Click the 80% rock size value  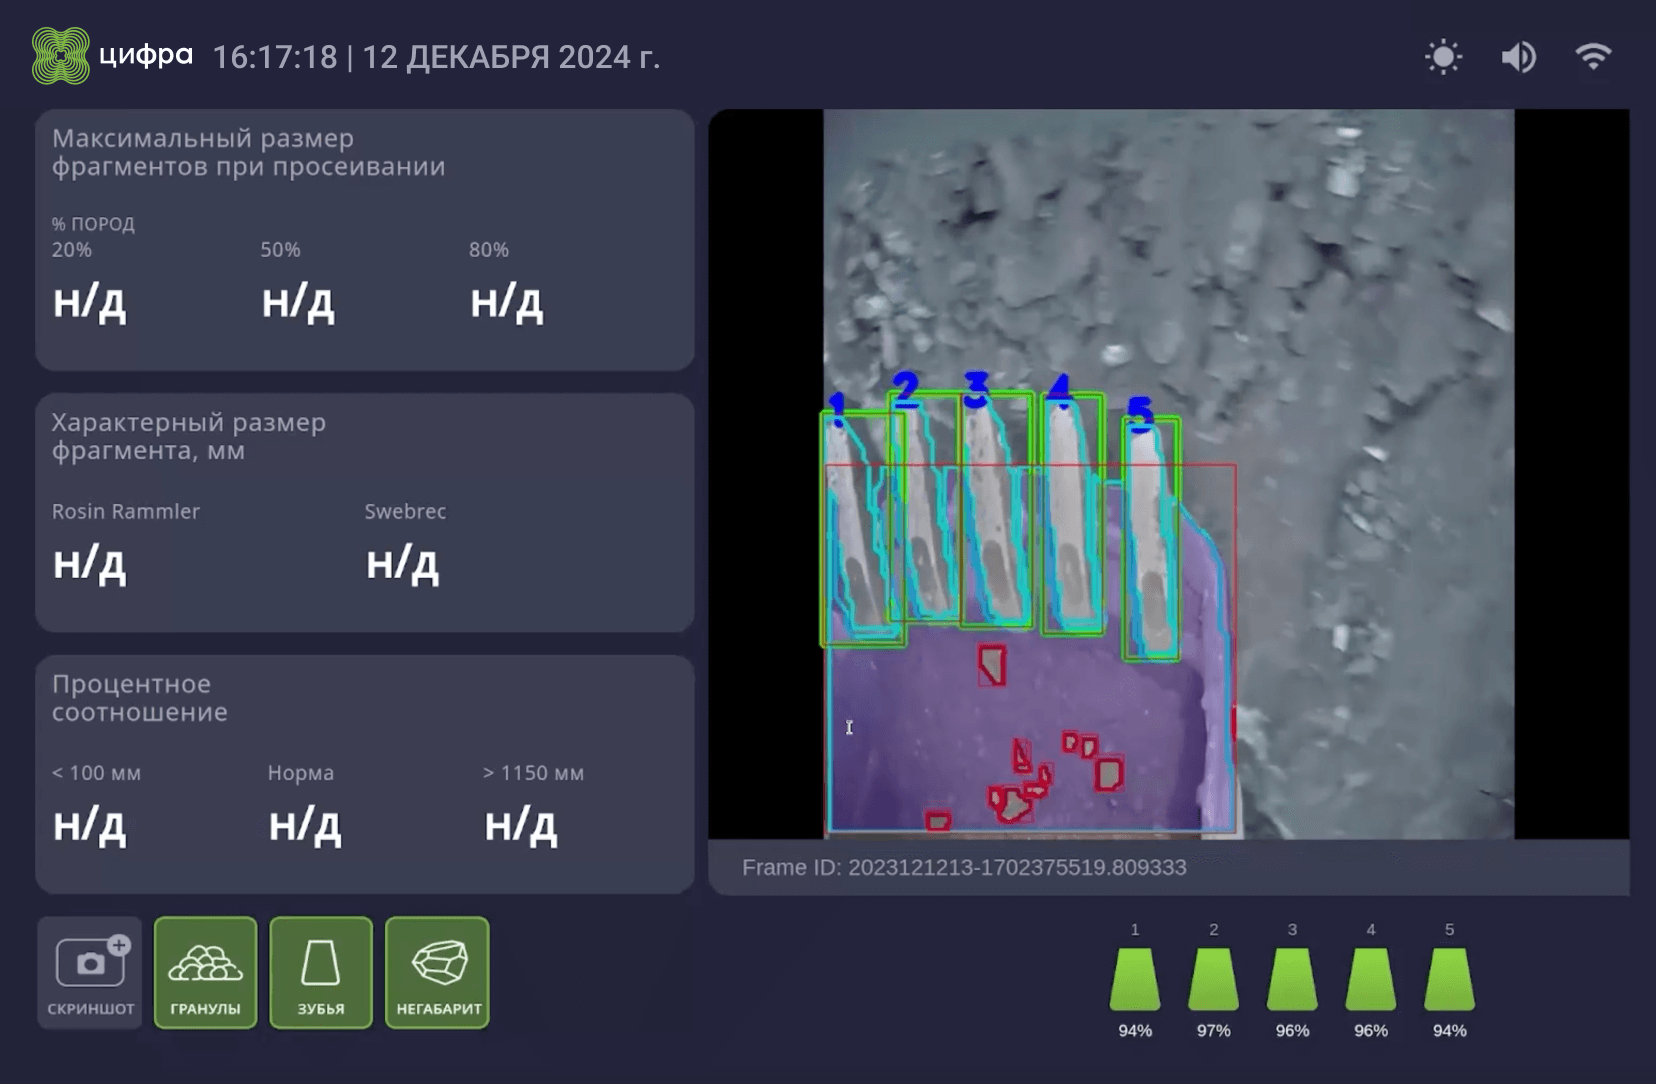[507, 302]
